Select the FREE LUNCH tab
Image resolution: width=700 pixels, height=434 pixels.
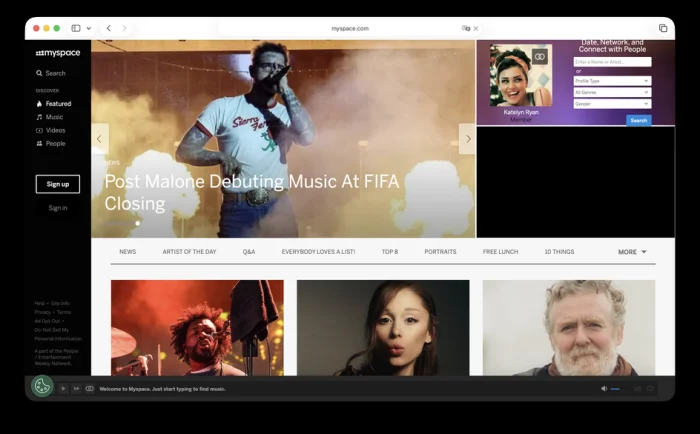500,252
